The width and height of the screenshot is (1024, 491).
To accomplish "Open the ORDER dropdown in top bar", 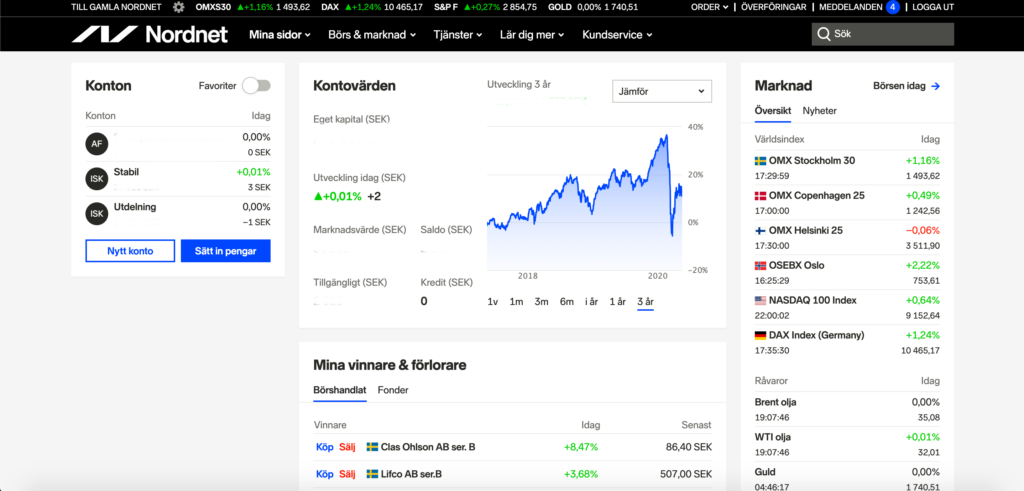I will pos(709,7).
